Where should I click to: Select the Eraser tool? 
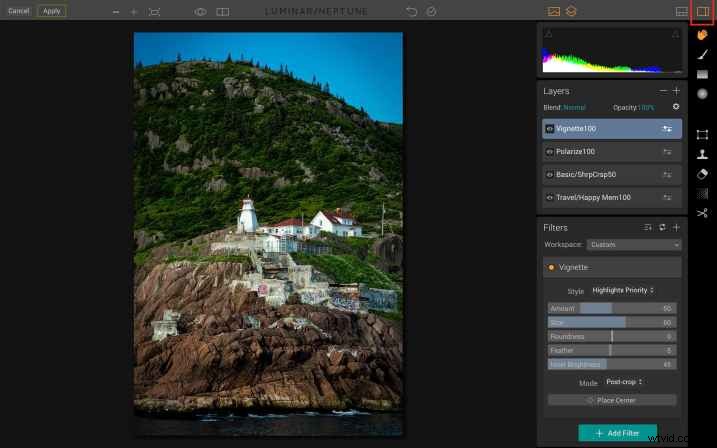point(702,174)
